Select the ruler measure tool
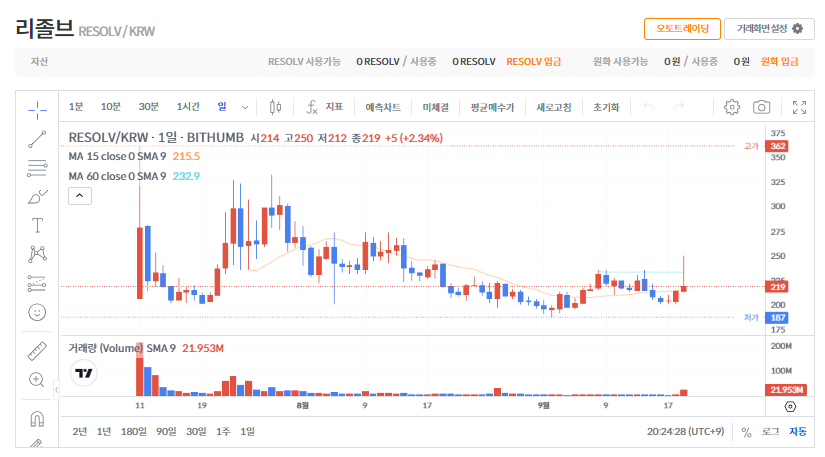Screen dimensions: 825x457 (37, 351)
